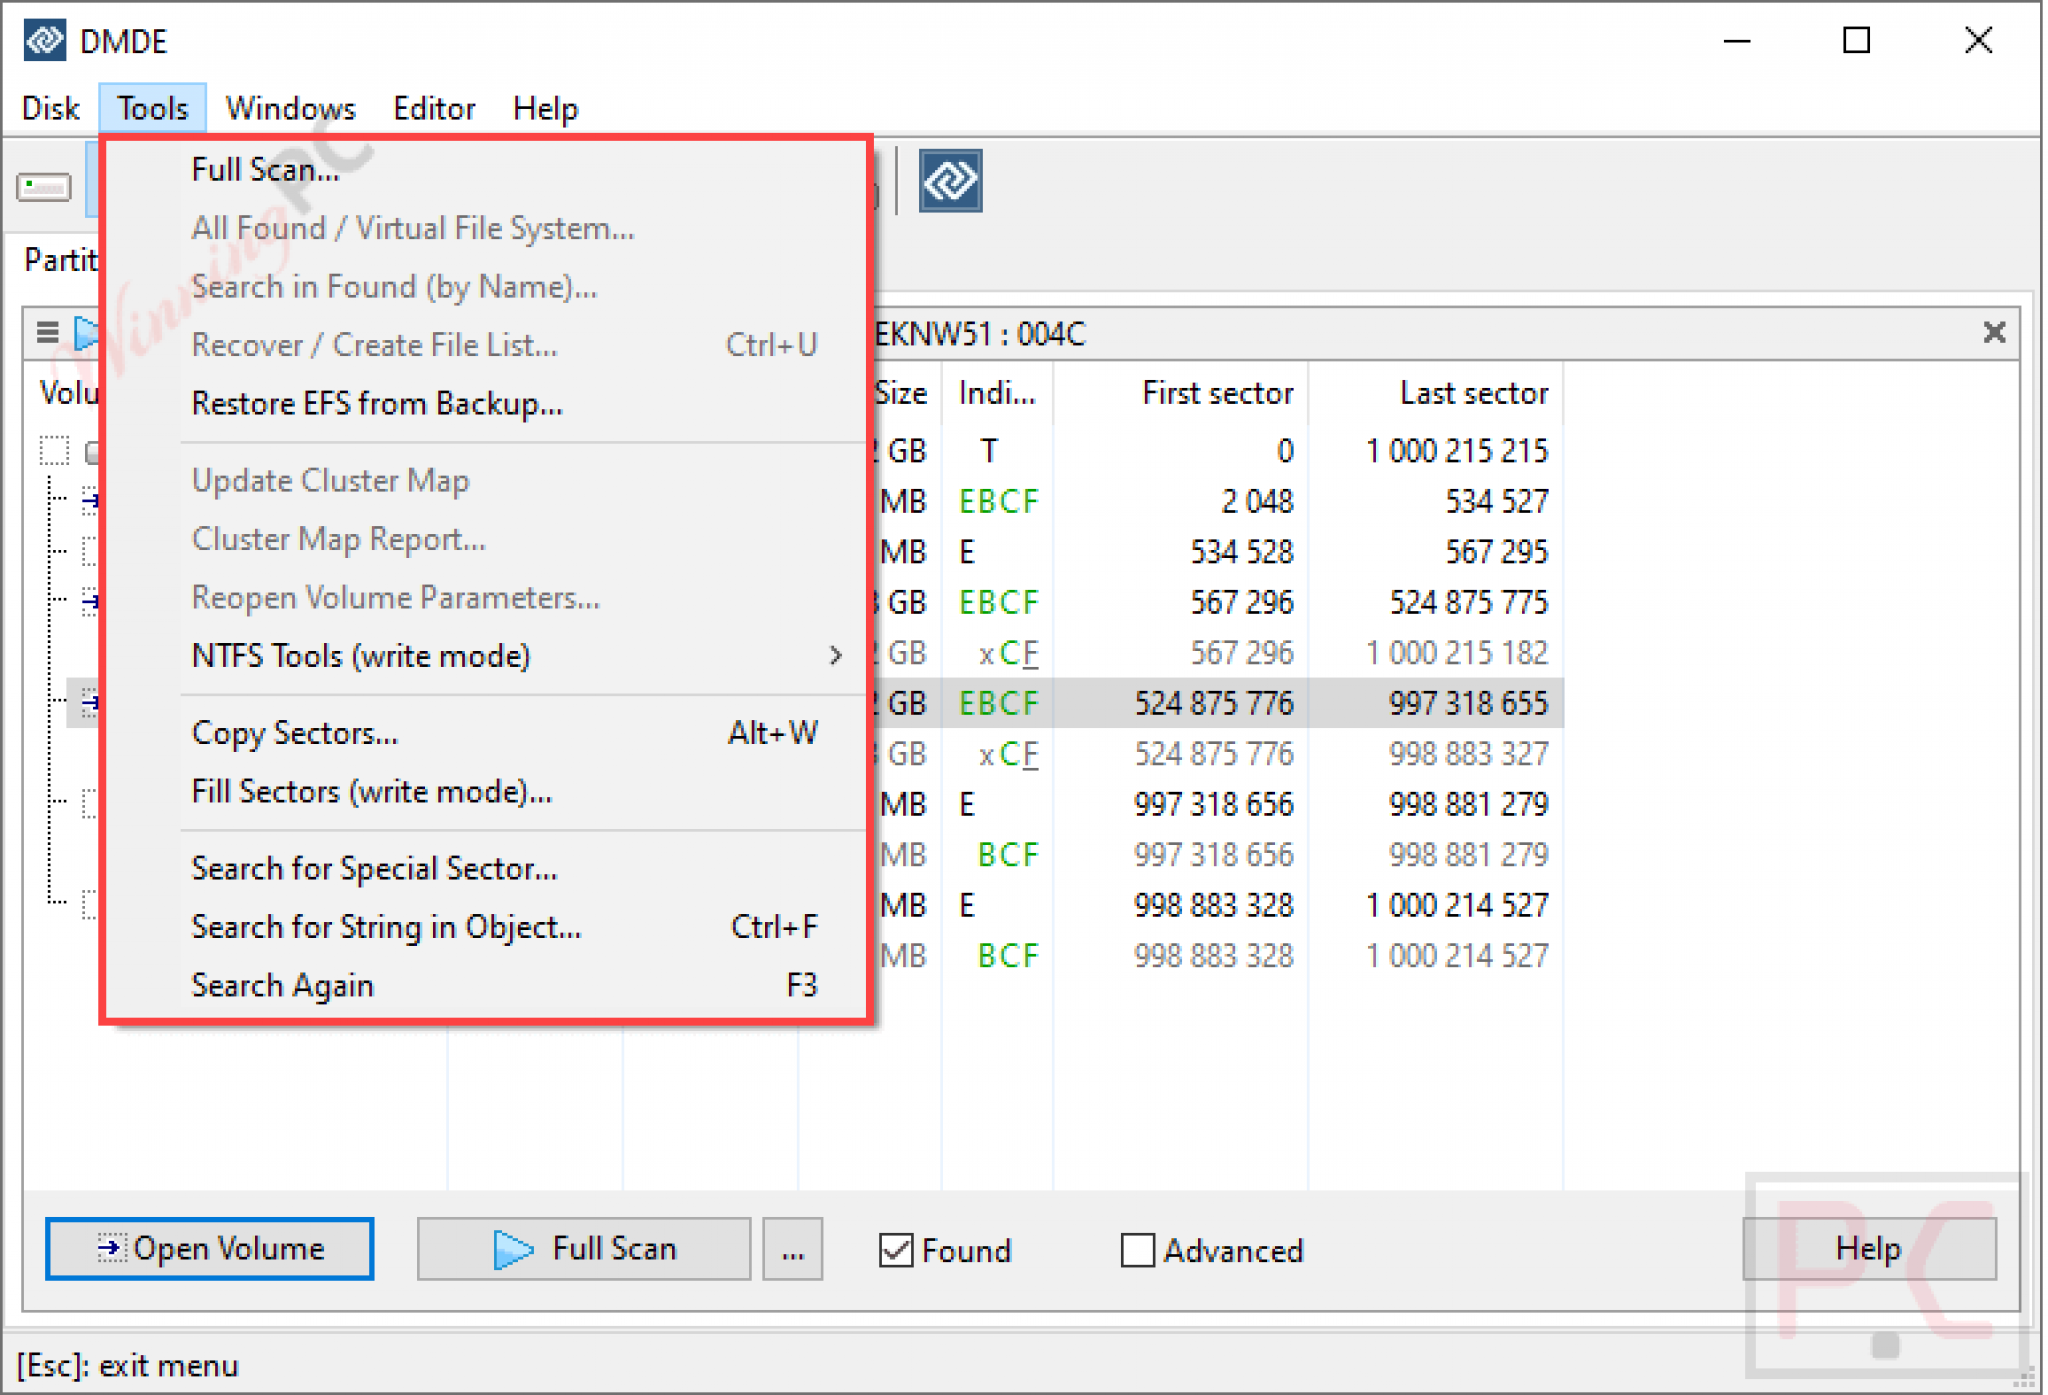Image resolution: width=2048 pixels, height=1395 pixels.
Task: Click the First sector column header
Action: [x=1181, y=393]
